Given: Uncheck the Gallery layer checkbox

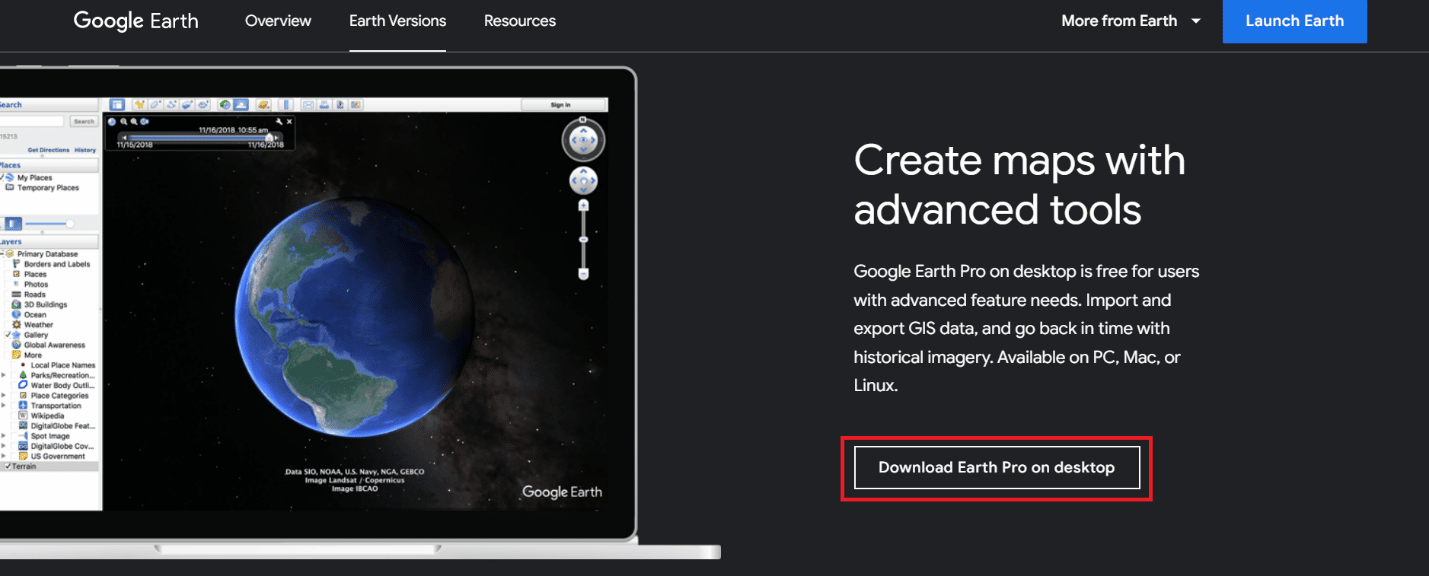Looking at the screenshot, I should (8, 334).
